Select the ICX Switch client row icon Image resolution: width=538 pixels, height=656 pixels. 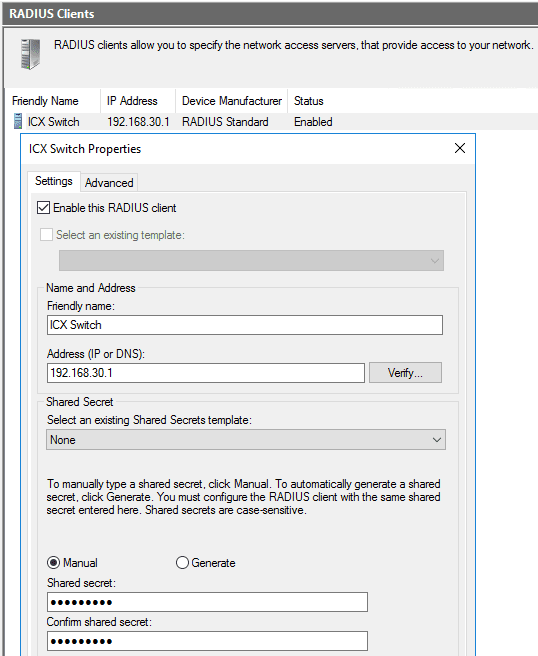click(x=18, y=121)
